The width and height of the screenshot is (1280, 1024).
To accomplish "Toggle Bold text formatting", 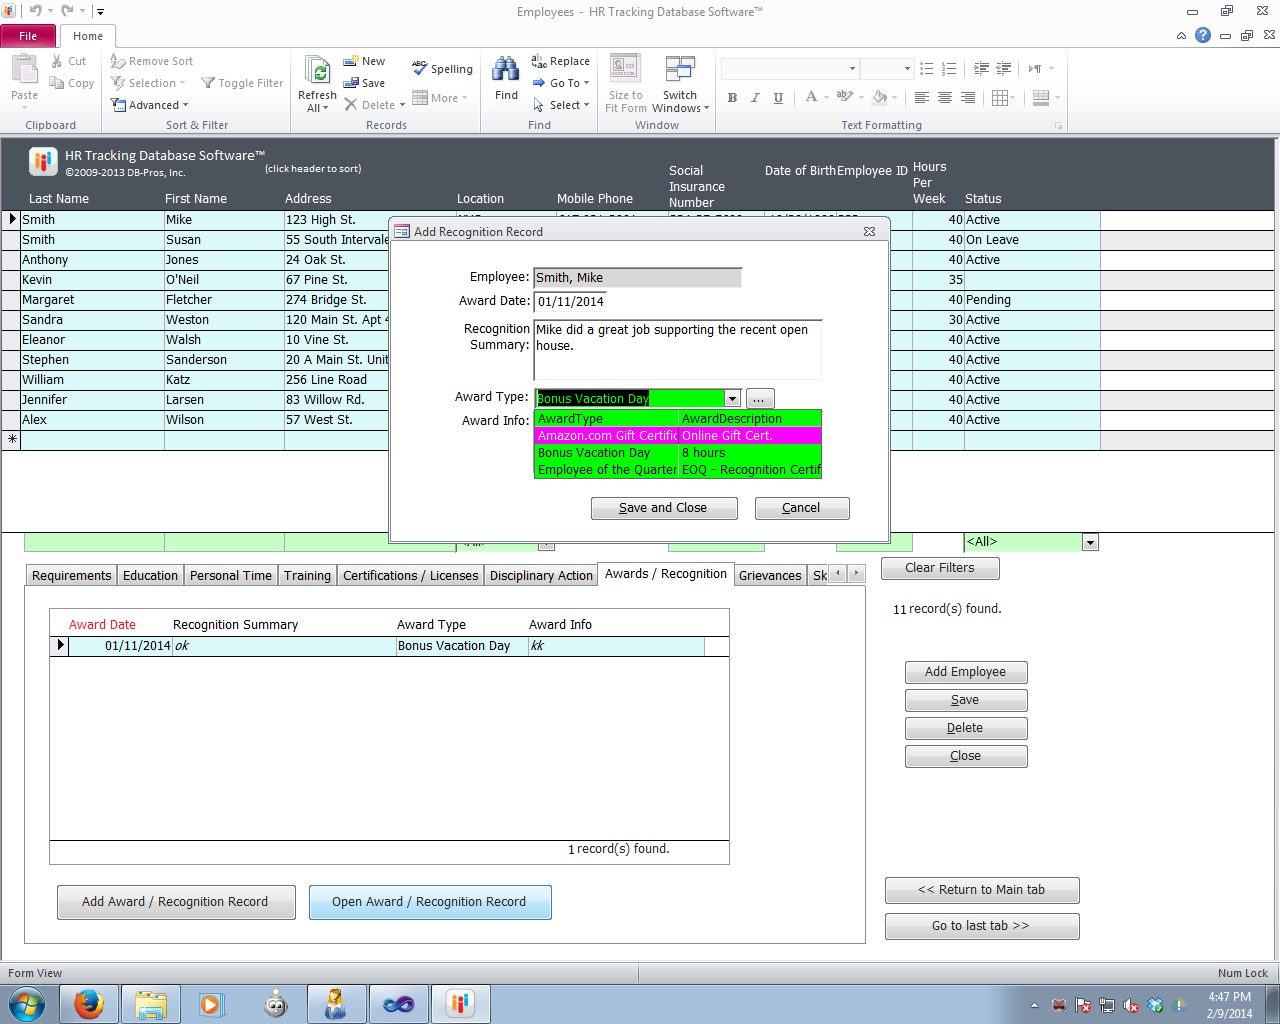I will pyautogui.click(x=732, y=97).
